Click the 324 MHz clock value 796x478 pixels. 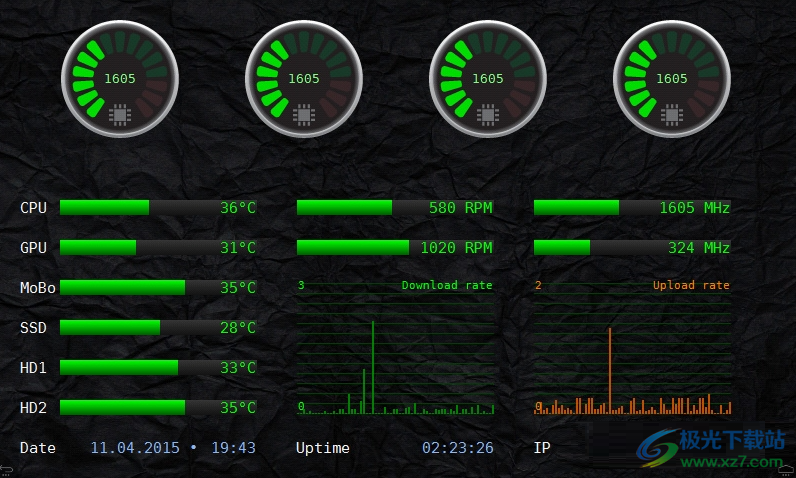pyautogui.click(x=699, y=248)
